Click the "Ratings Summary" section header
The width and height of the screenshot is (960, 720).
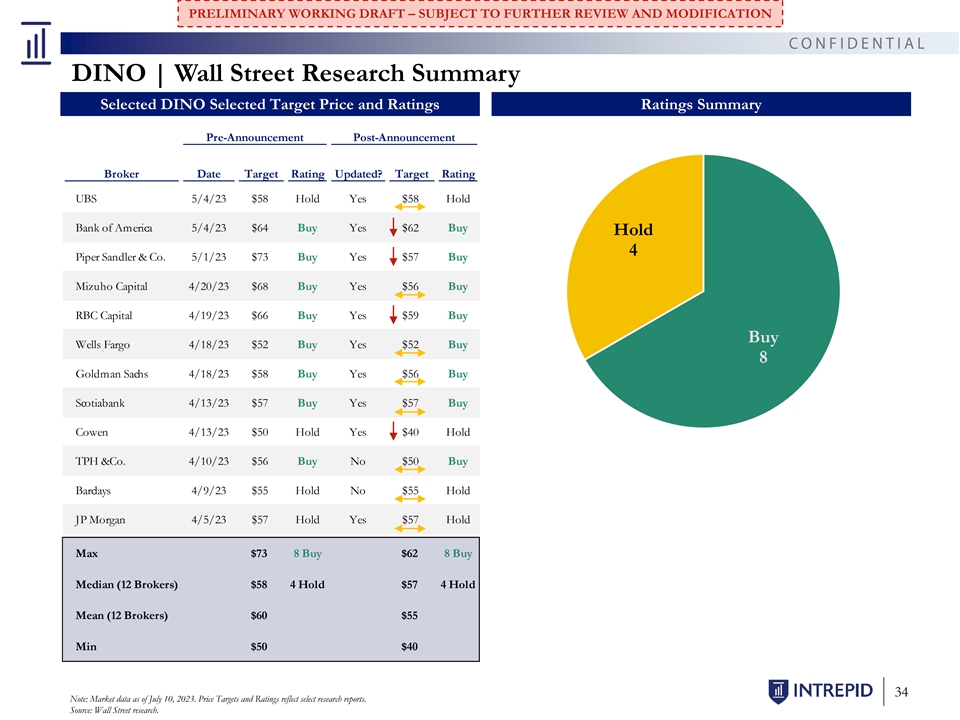pyautogui.click(x=701, y=104)
